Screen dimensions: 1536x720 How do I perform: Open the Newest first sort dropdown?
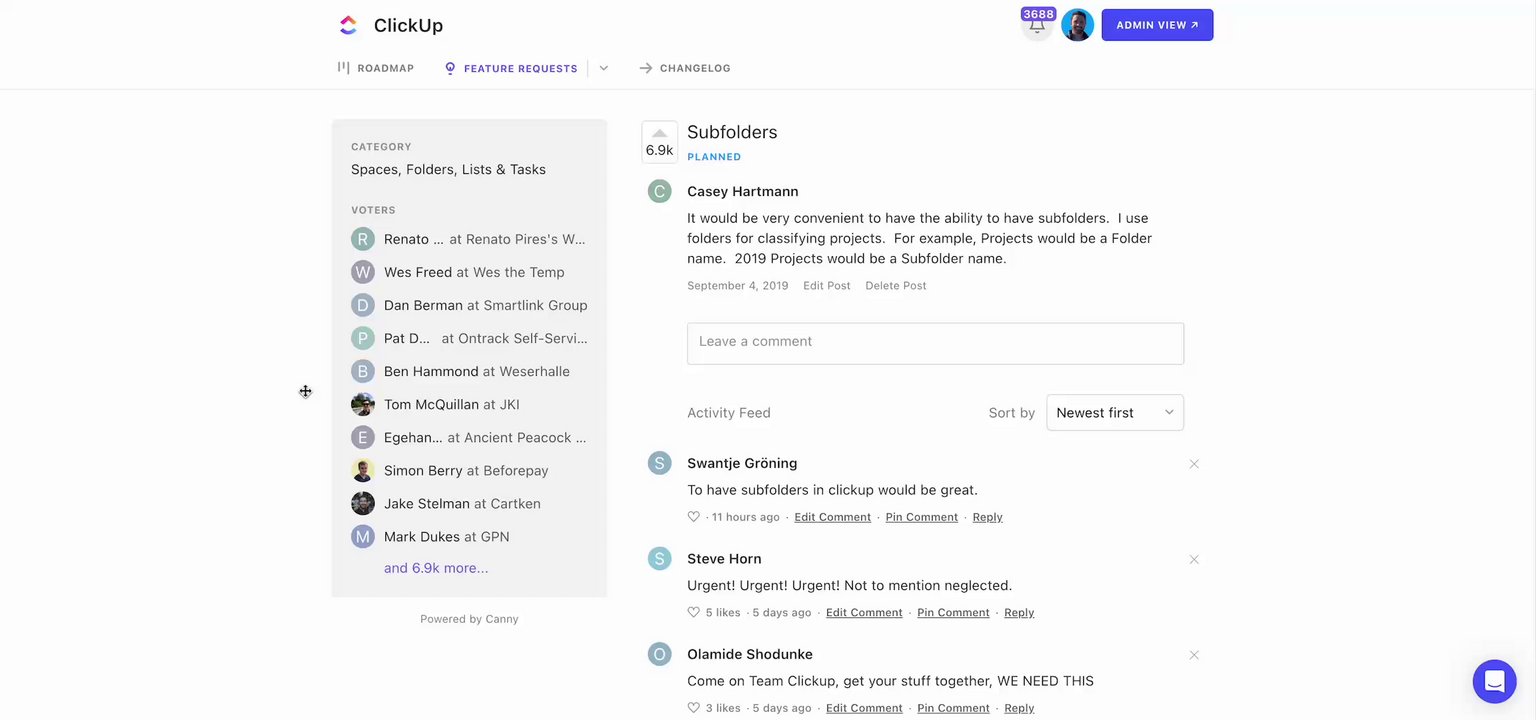pyautogui.click(x=1114, y=413)
